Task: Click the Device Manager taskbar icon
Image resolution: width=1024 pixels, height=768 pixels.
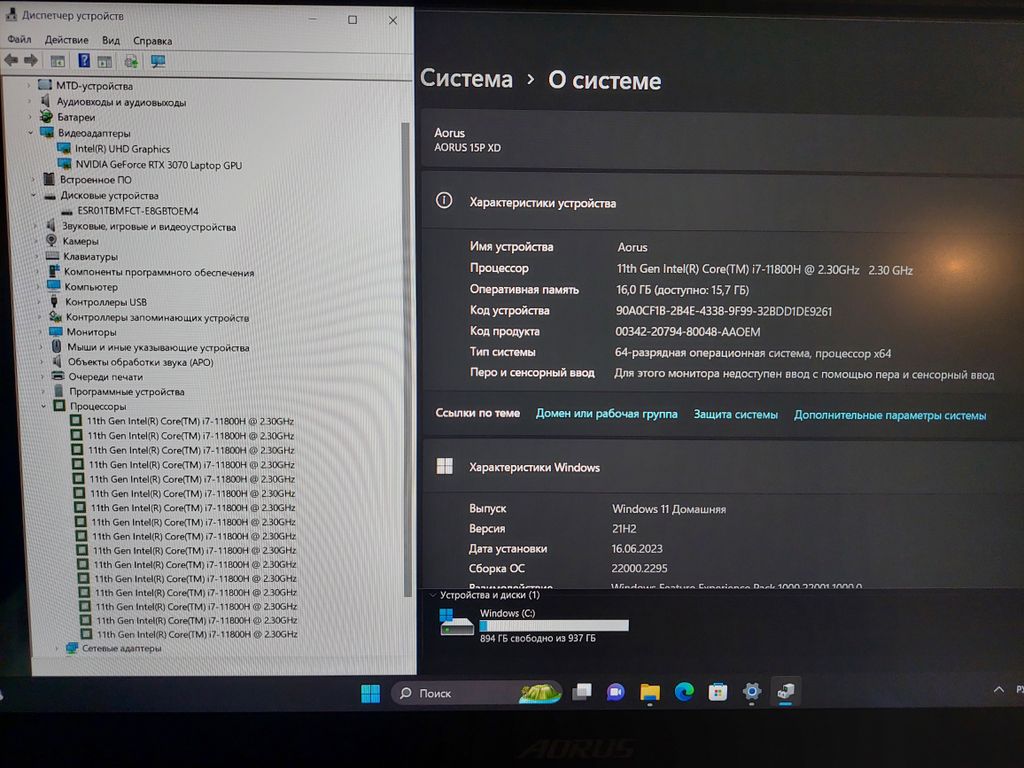Action: tap(786, 691)
